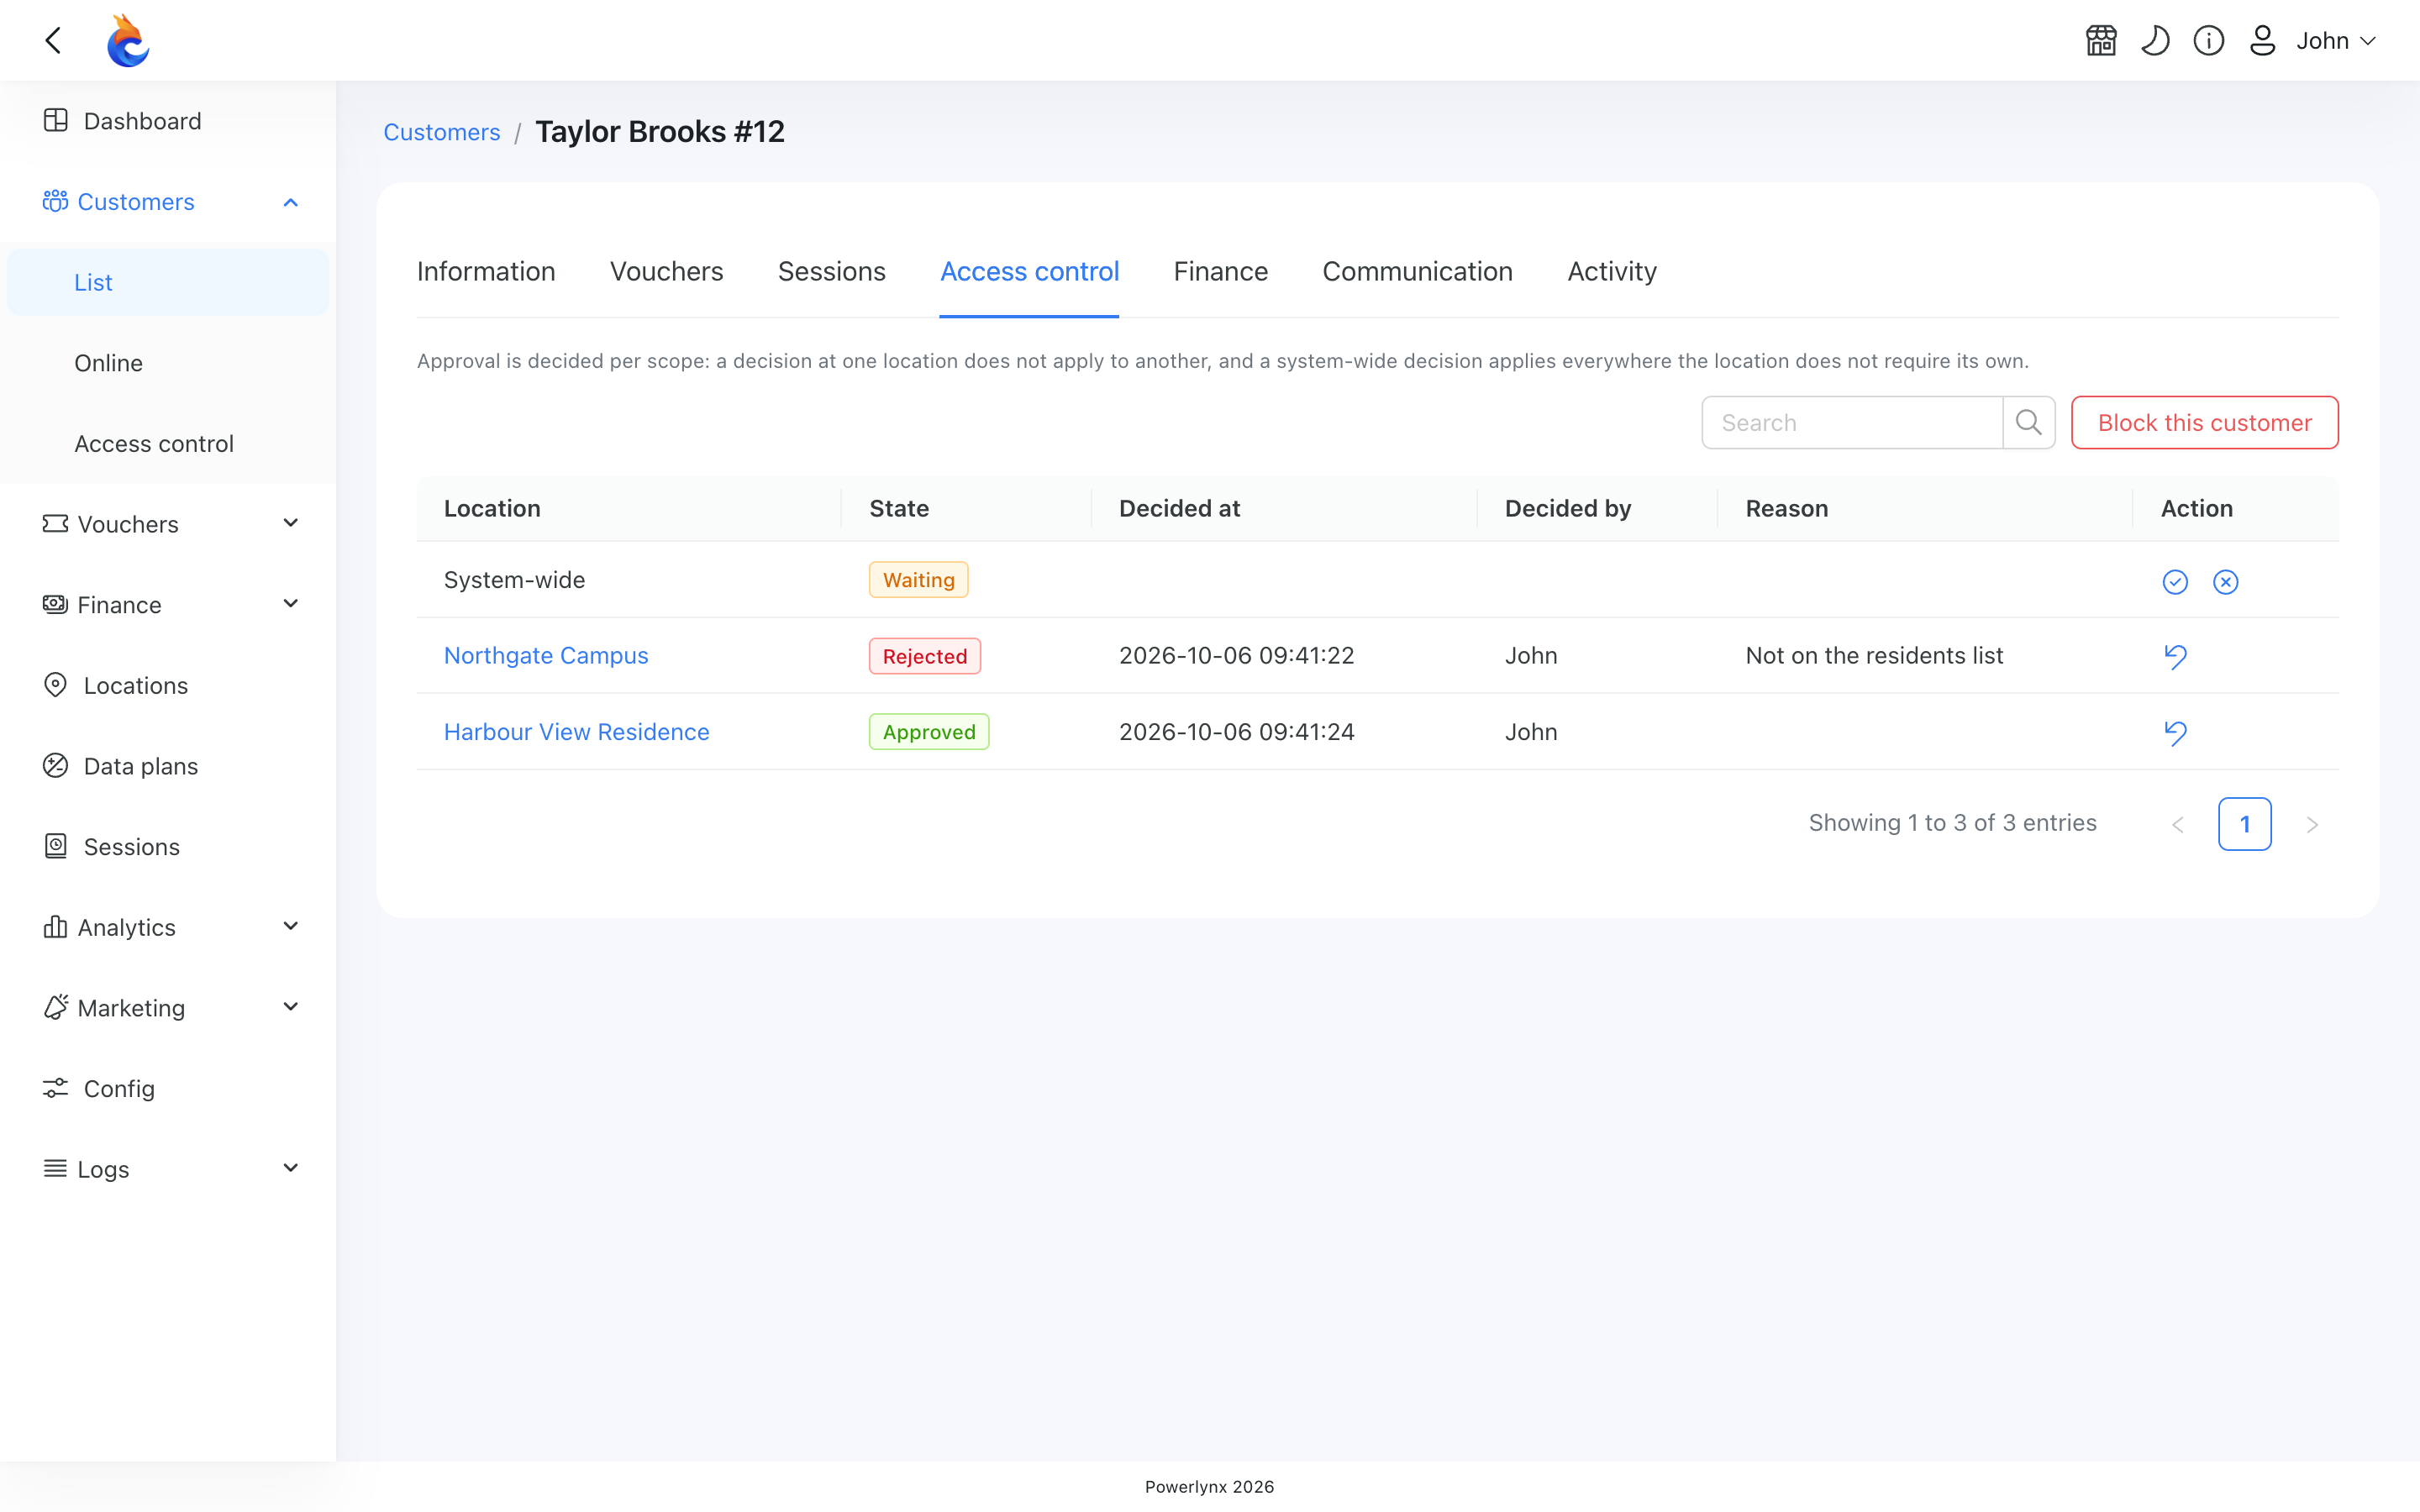The width and height of the screenshot is (2420, 1512).
Task: Open the store icon in the header
Action: 2101,40
